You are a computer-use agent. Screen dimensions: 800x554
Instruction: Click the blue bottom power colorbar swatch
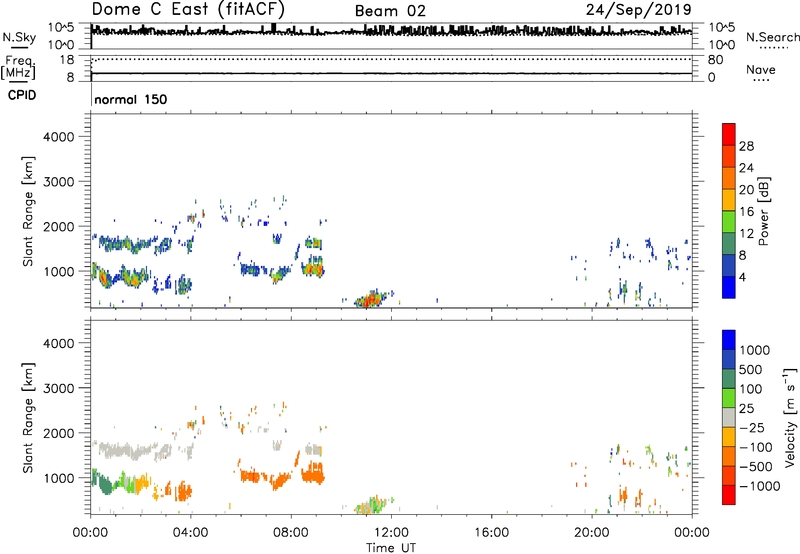(729, 287)
